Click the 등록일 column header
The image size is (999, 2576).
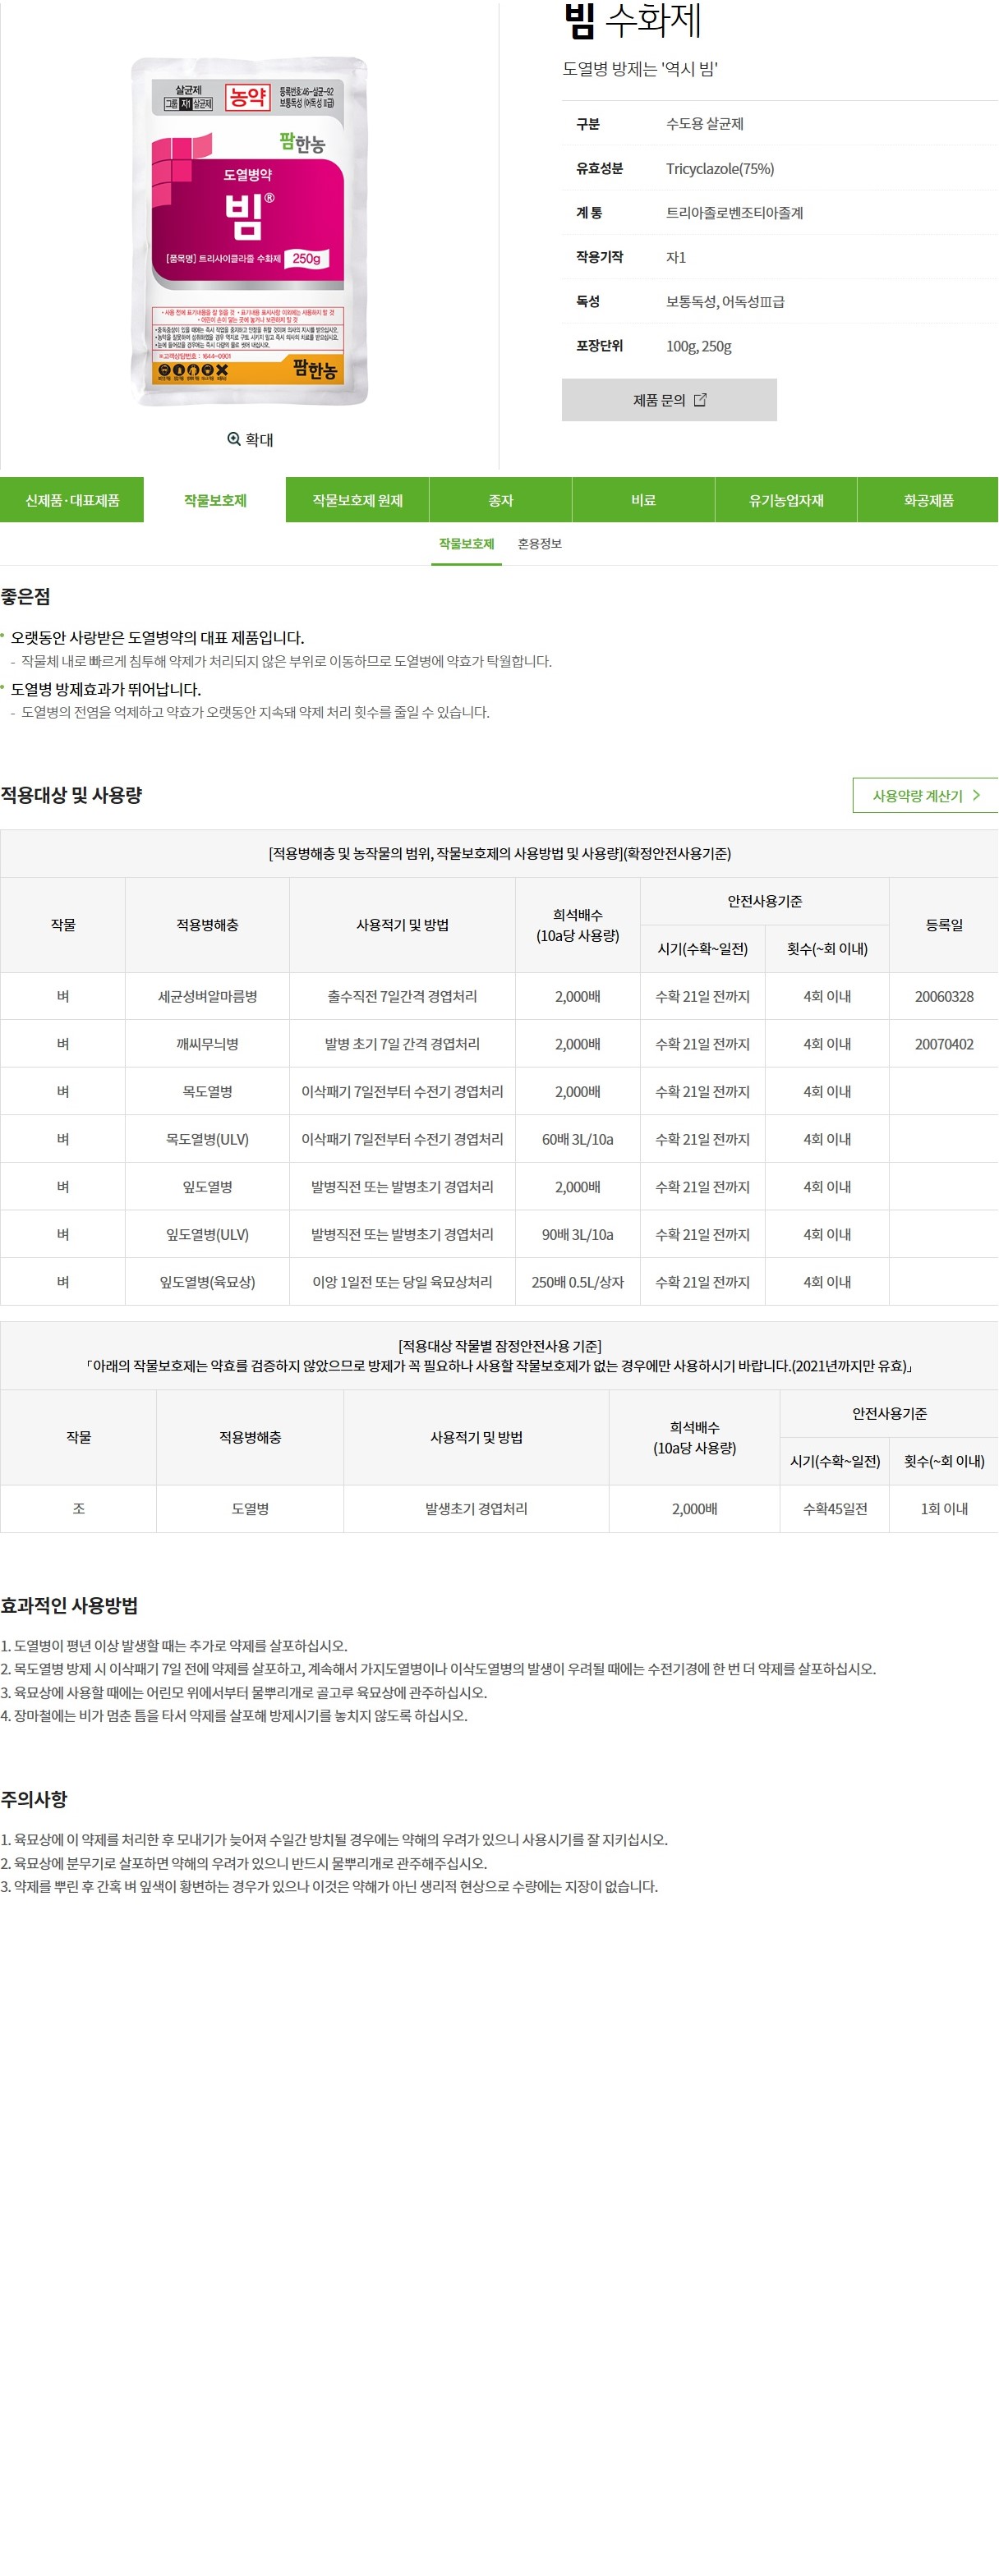(944, 925)
